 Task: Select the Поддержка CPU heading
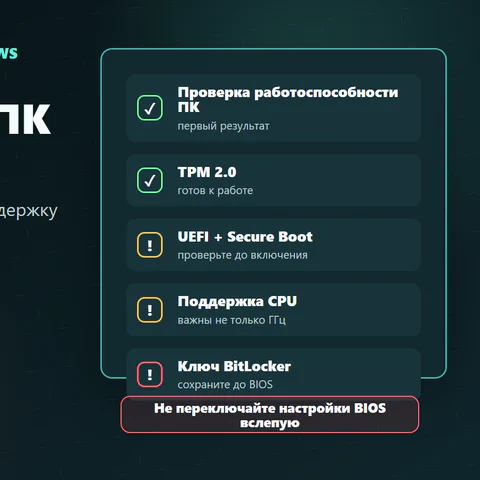[237, 301]
